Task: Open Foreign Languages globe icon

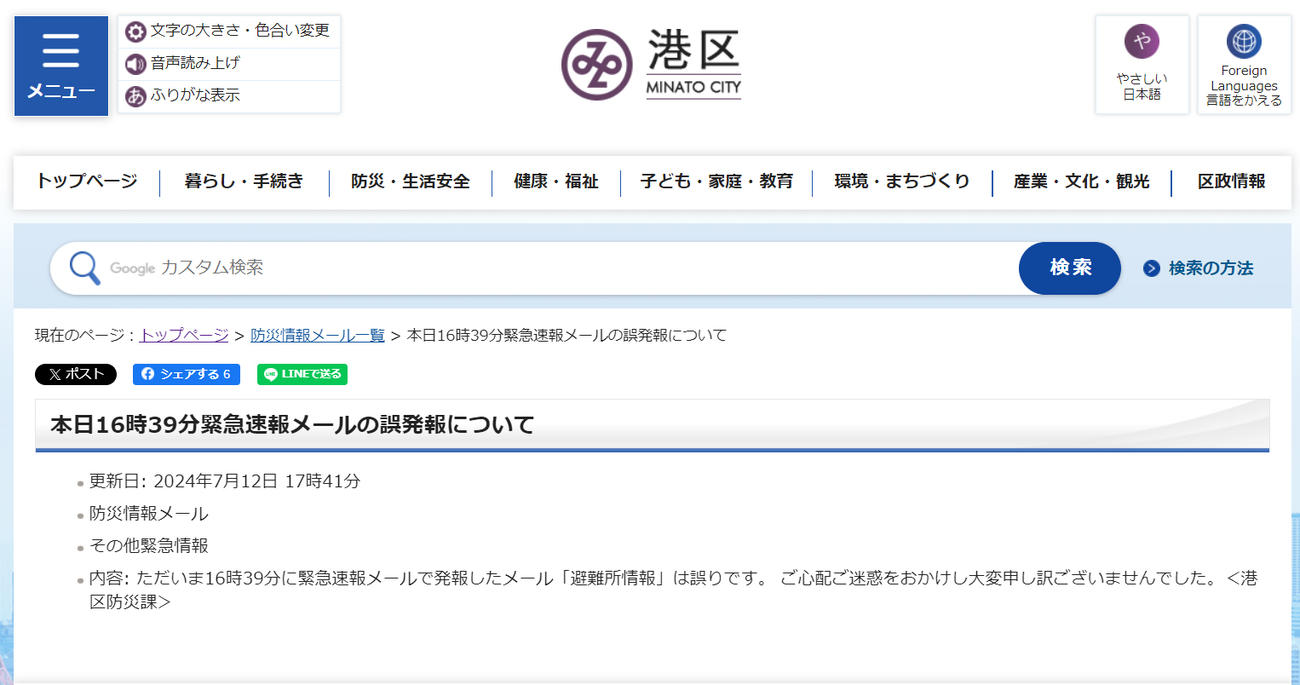Action: click(x=1244, y=42)
